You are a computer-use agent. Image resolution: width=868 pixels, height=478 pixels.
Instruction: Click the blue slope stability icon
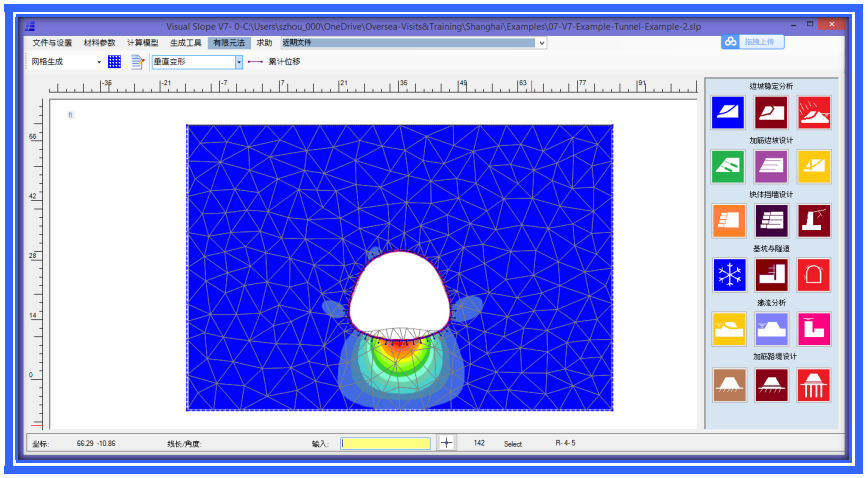point(728,112)
